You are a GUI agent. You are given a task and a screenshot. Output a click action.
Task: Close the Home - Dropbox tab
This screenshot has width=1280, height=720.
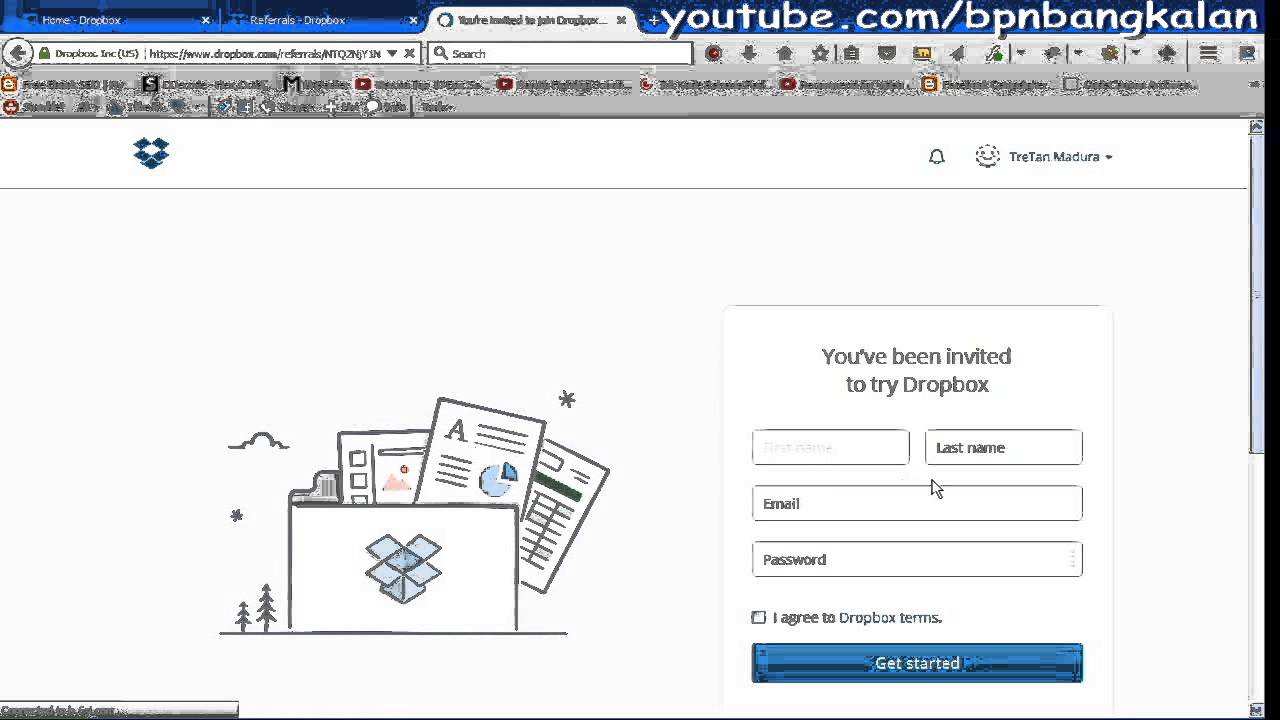point(206,20)
